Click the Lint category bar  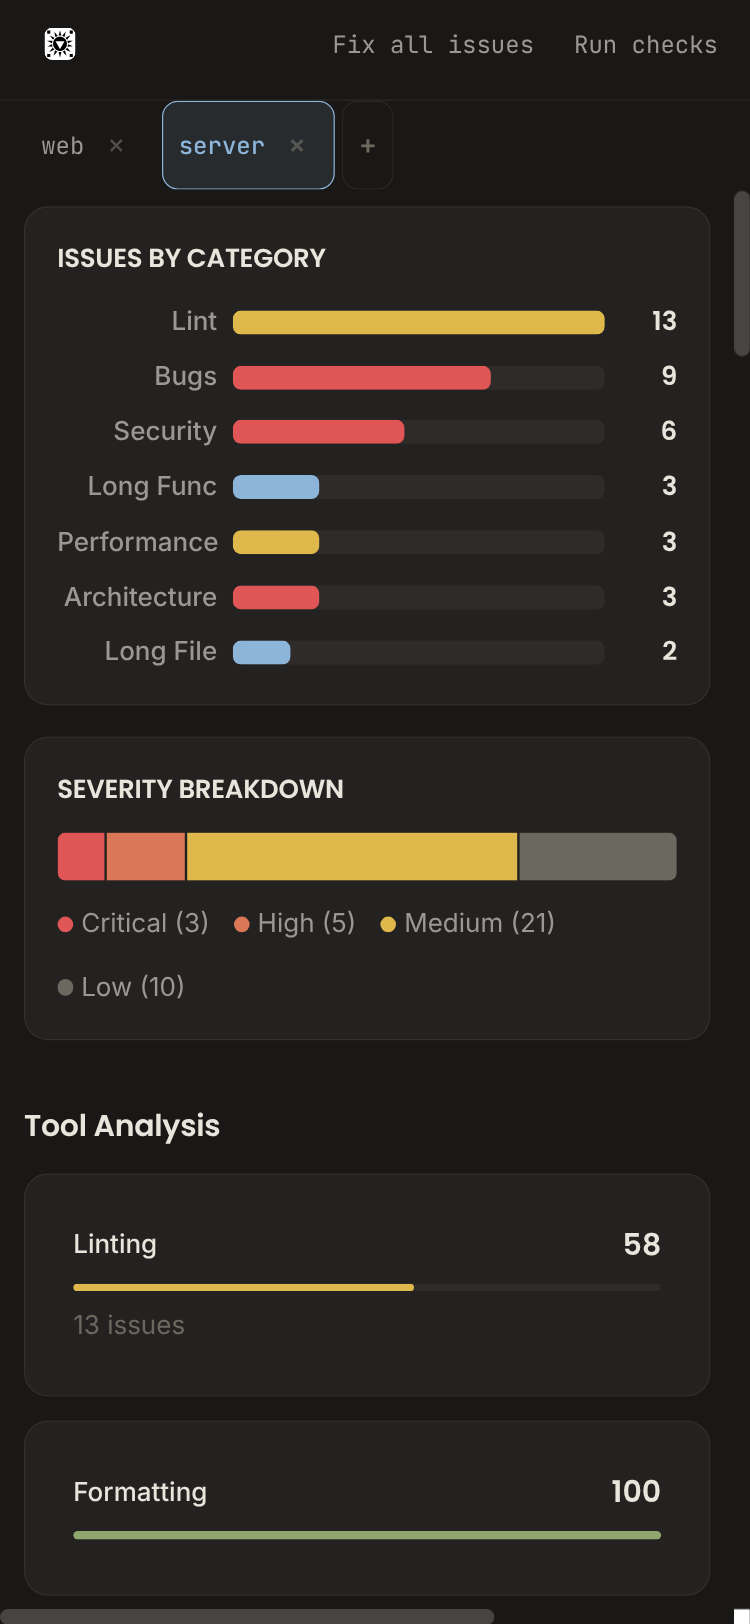(x=418, y=322)
